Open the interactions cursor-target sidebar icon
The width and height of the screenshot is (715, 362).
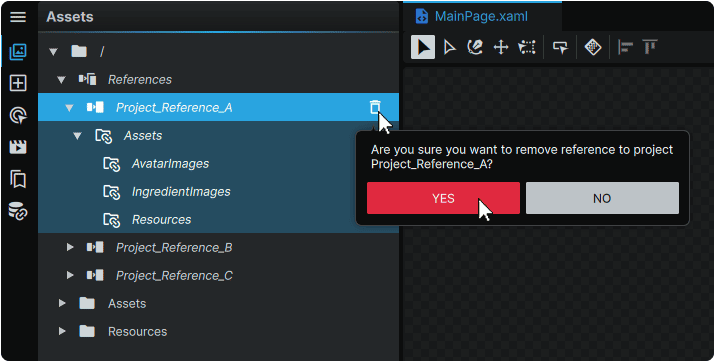pyautogui.click(x=18, y=116)
